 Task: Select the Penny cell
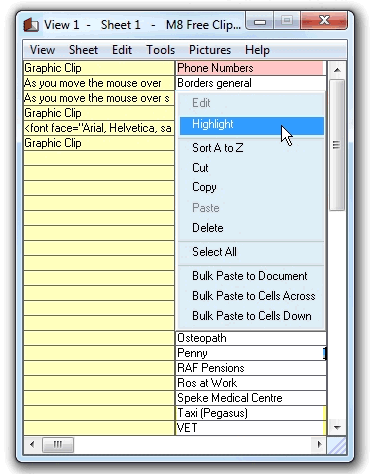[x=250, y=353]
